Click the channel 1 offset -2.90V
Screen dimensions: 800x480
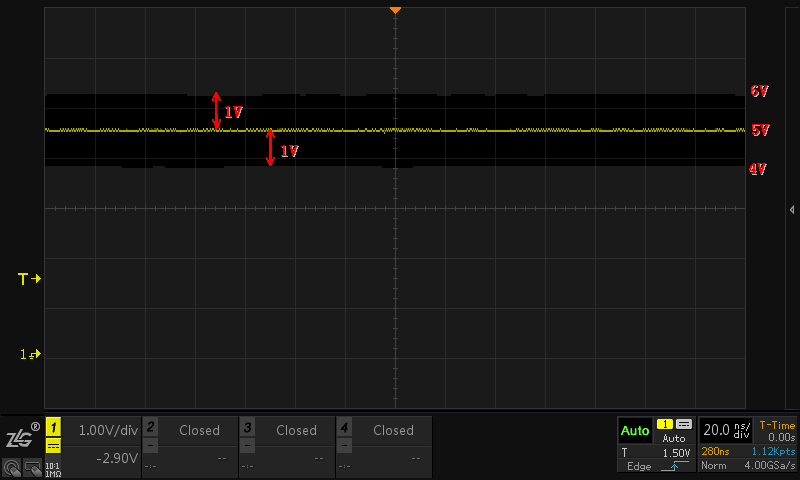click(x=117, y=458)
